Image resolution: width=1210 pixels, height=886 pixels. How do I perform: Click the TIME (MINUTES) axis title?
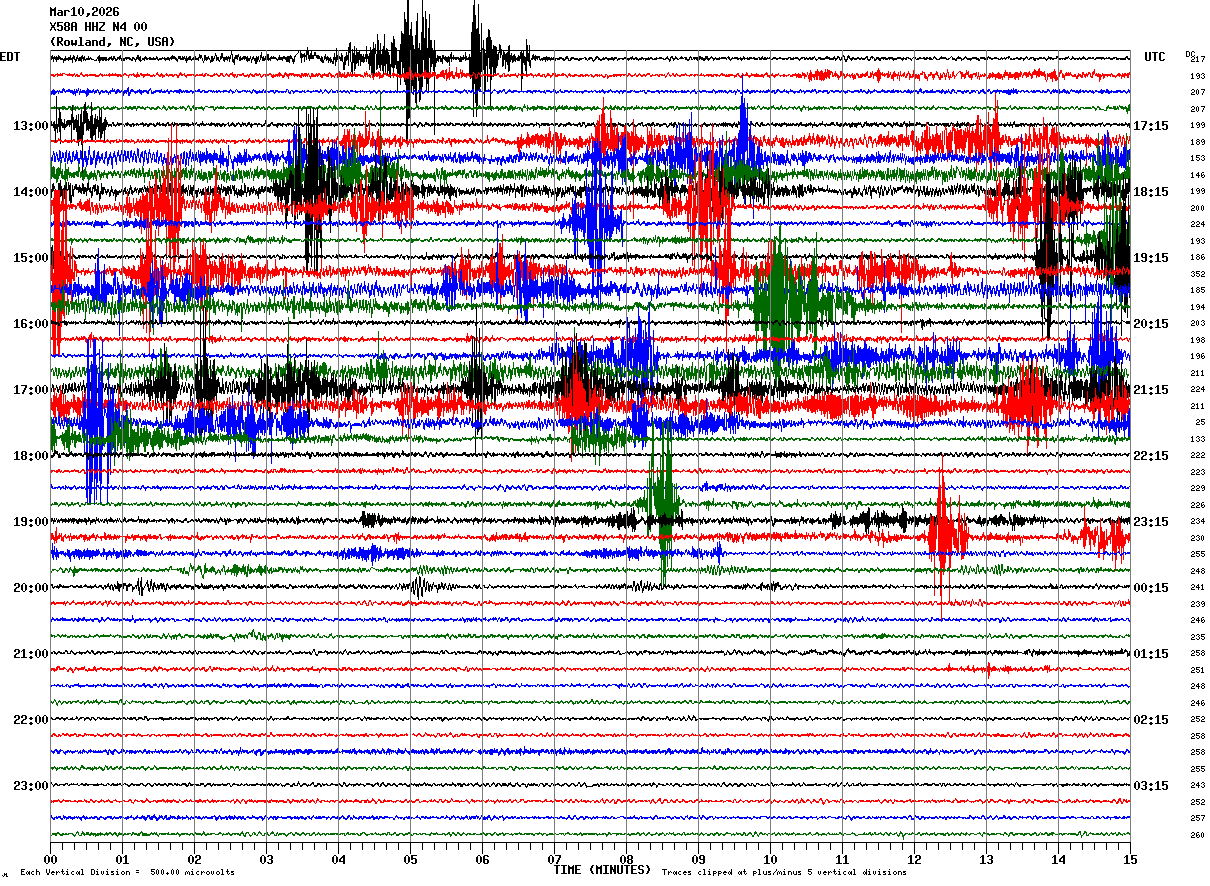[x=602, y=870]
